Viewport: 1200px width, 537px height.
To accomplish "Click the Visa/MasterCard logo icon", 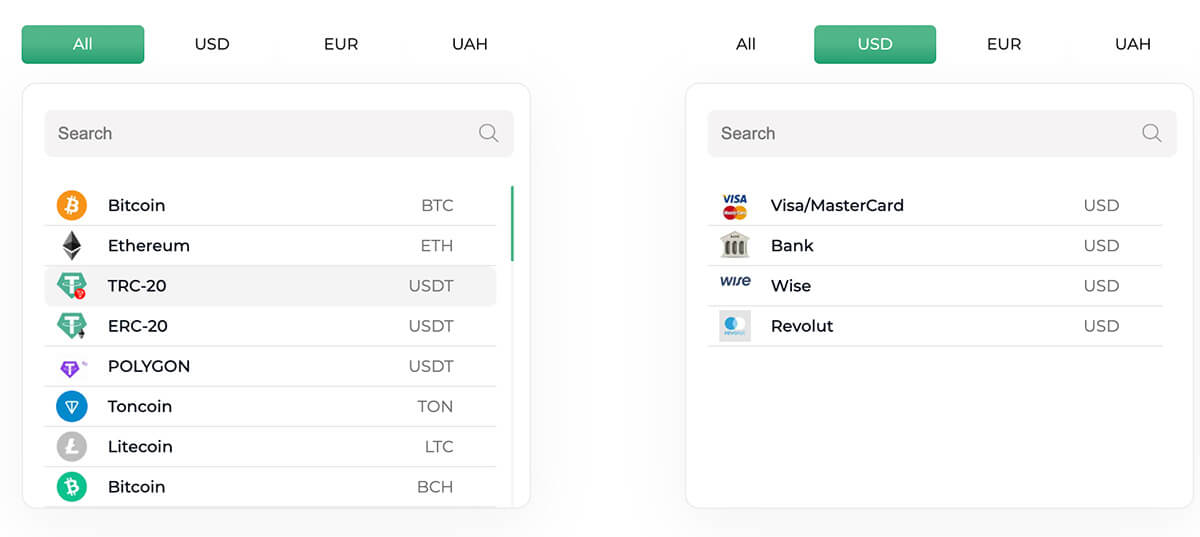I will coord(735,206).
